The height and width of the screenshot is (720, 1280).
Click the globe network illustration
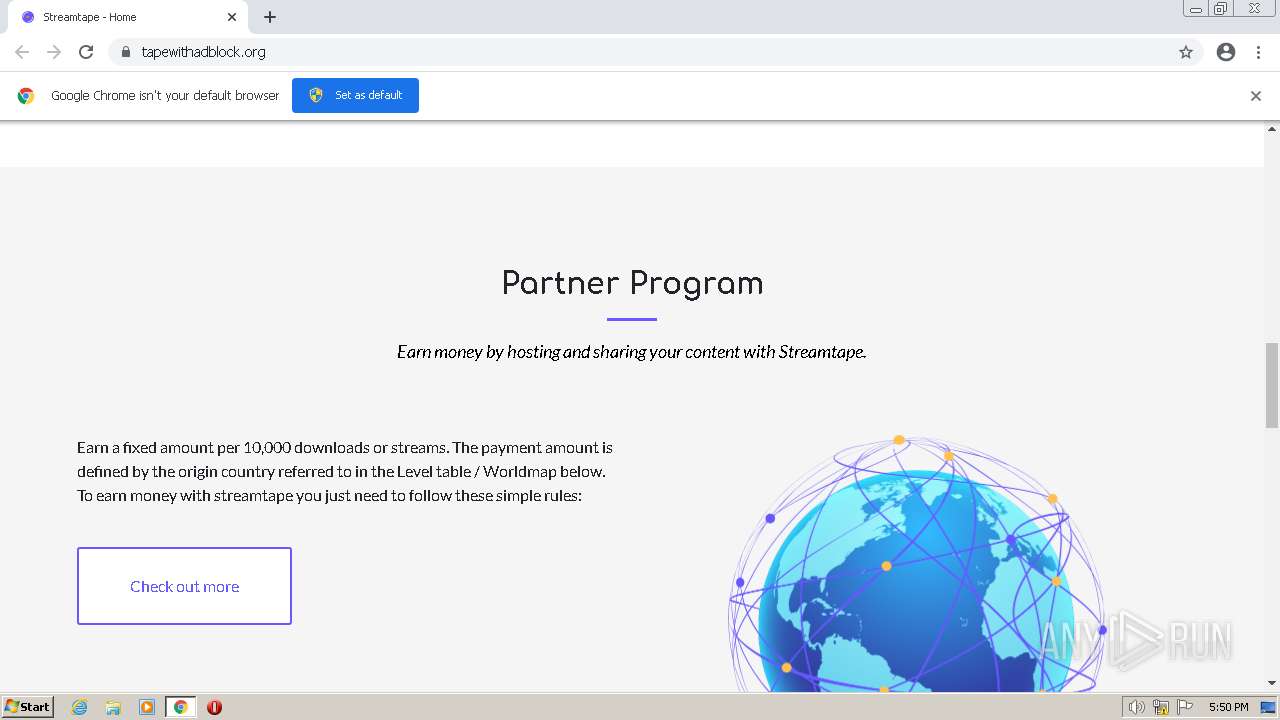(x=918, y=563)
